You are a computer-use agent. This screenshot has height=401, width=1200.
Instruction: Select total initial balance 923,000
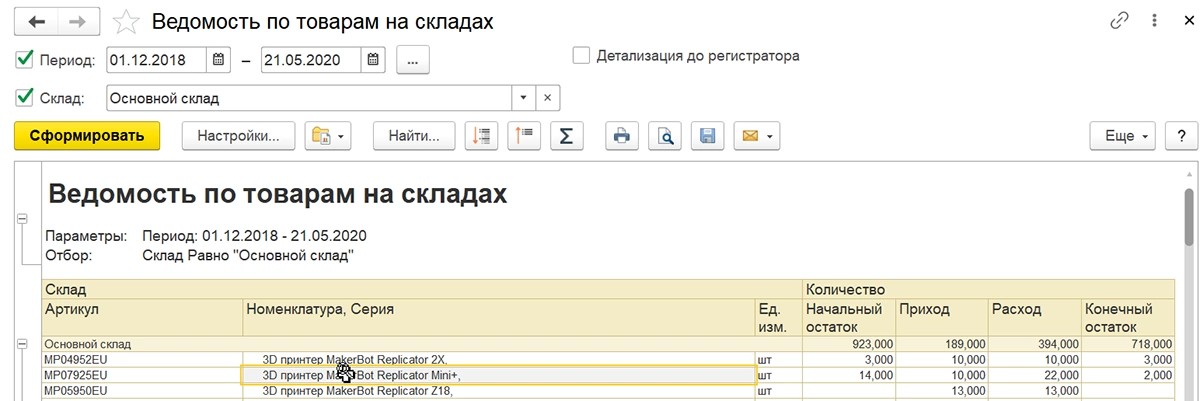point(849,343)
